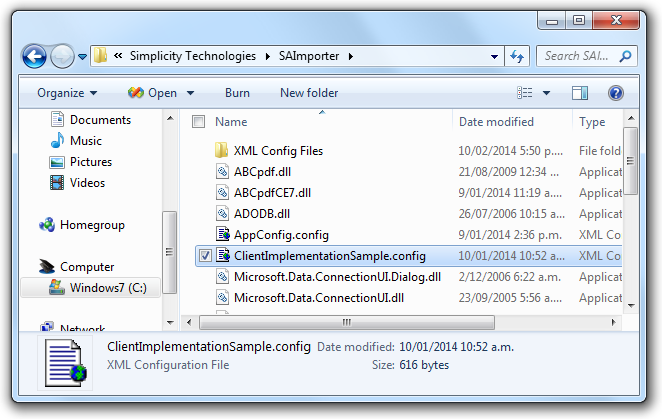
Task: Select Homegroup in navigation pane
Action: (82, 225)
